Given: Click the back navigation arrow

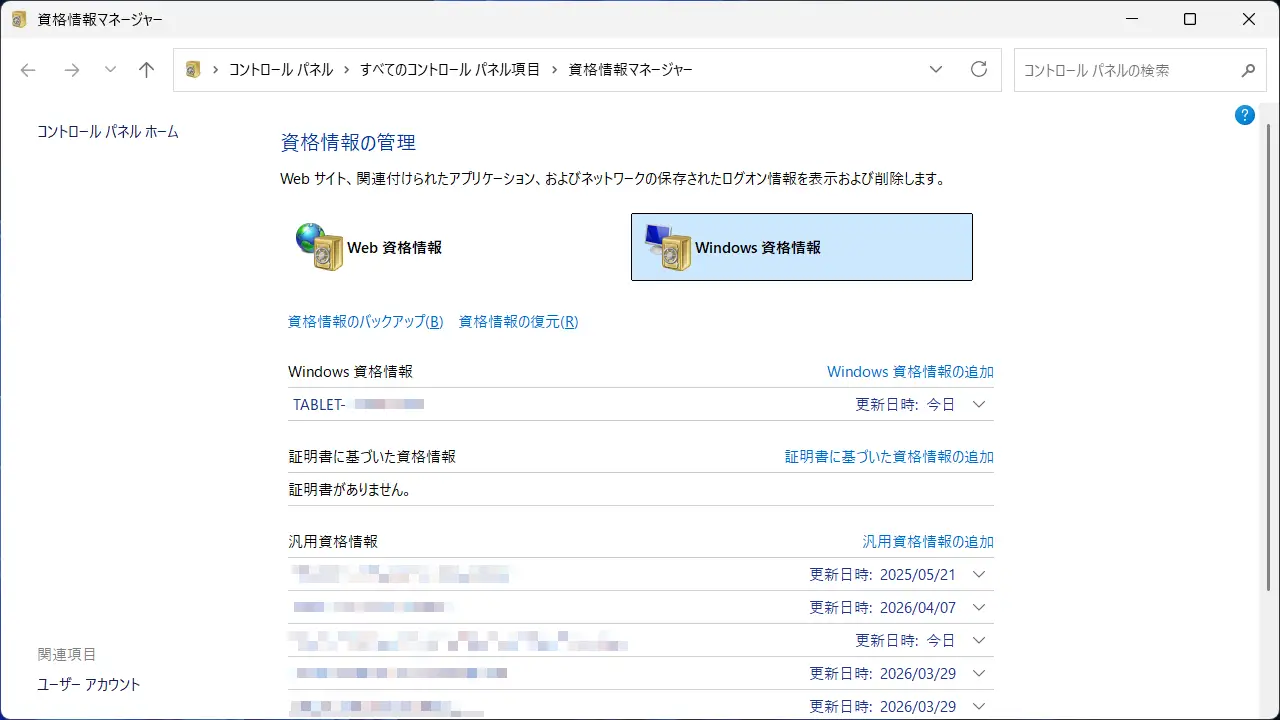Looking at the screenshot, I should pyautogui.click(x=28, y=70).
